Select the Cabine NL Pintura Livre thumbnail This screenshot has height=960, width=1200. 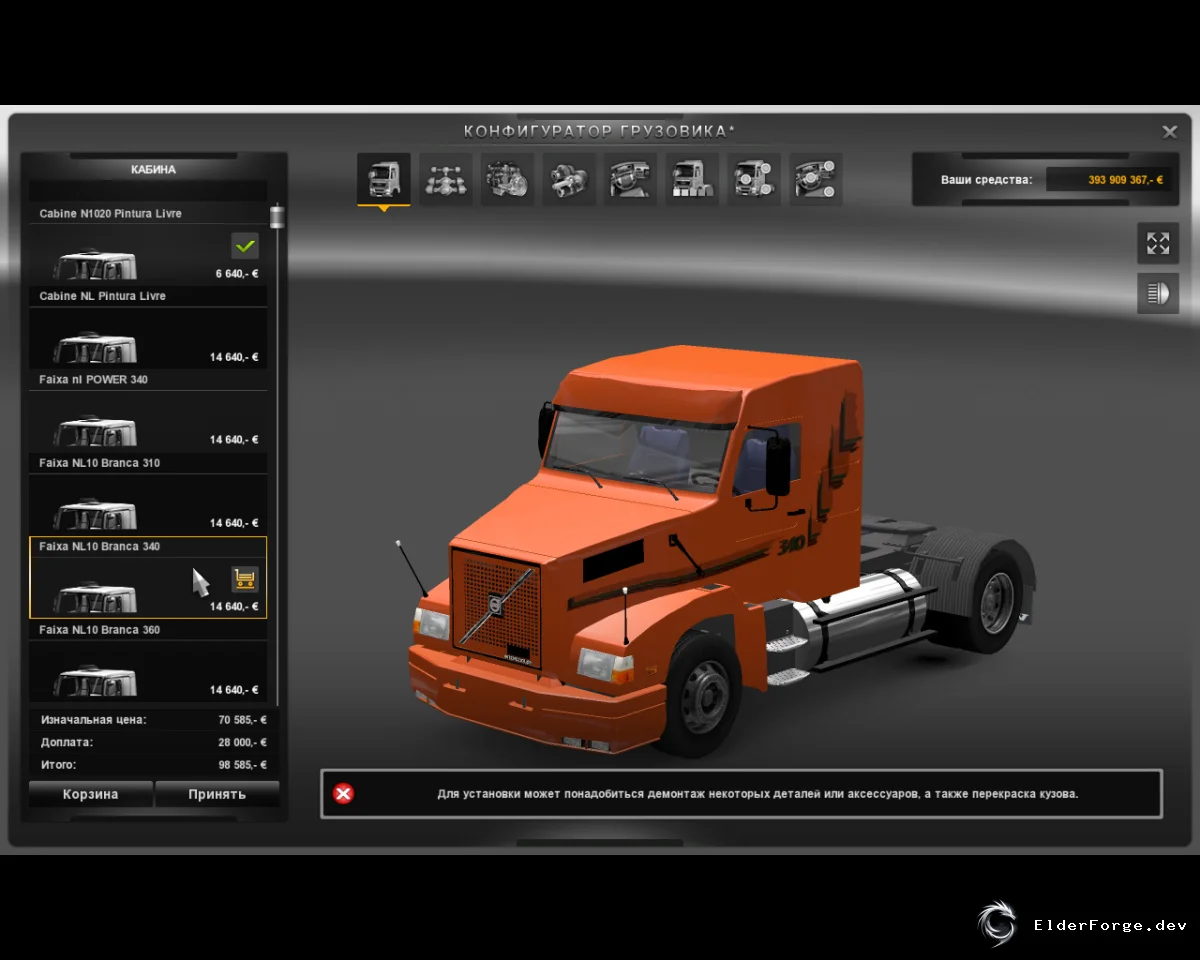96,348
